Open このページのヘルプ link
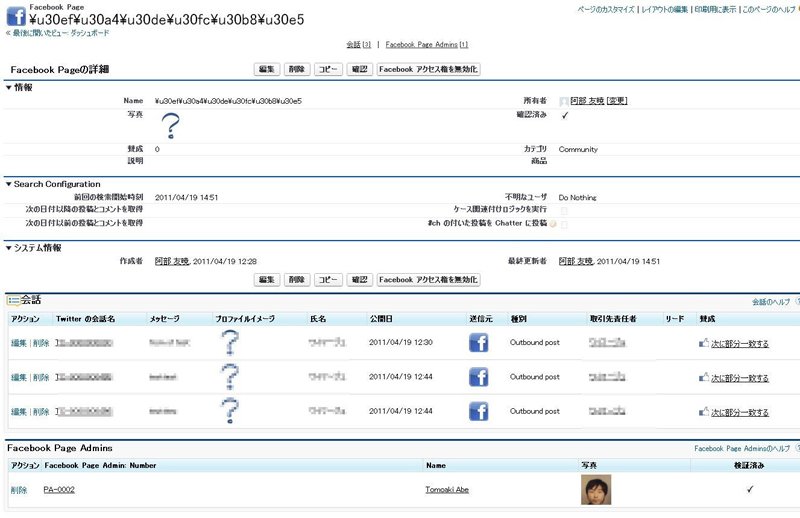Viewport: 800px width, 518px height. pos(768,10)
